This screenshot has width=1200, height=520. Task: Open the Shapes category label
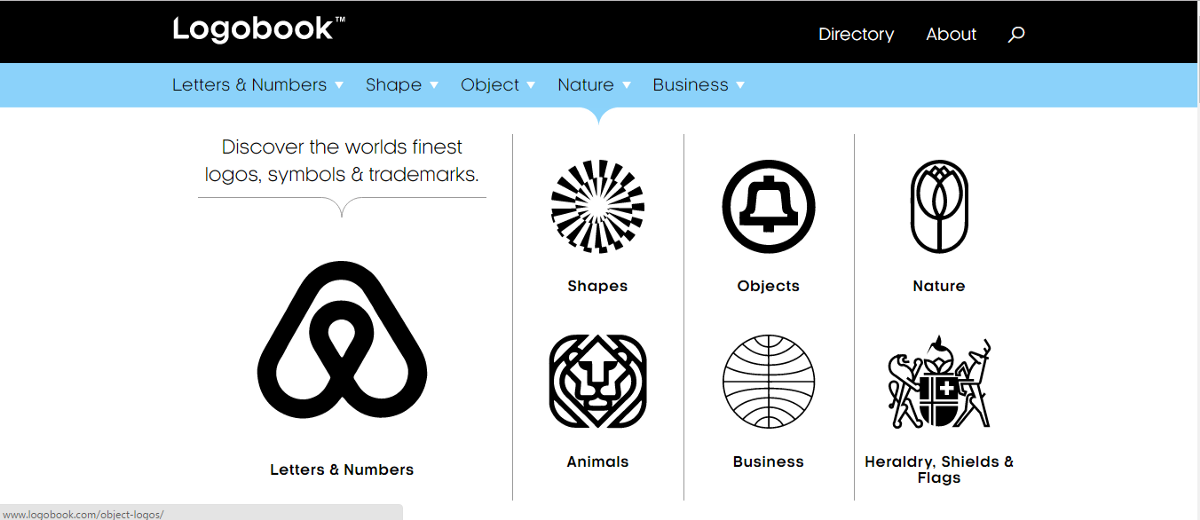click(598, 286)
